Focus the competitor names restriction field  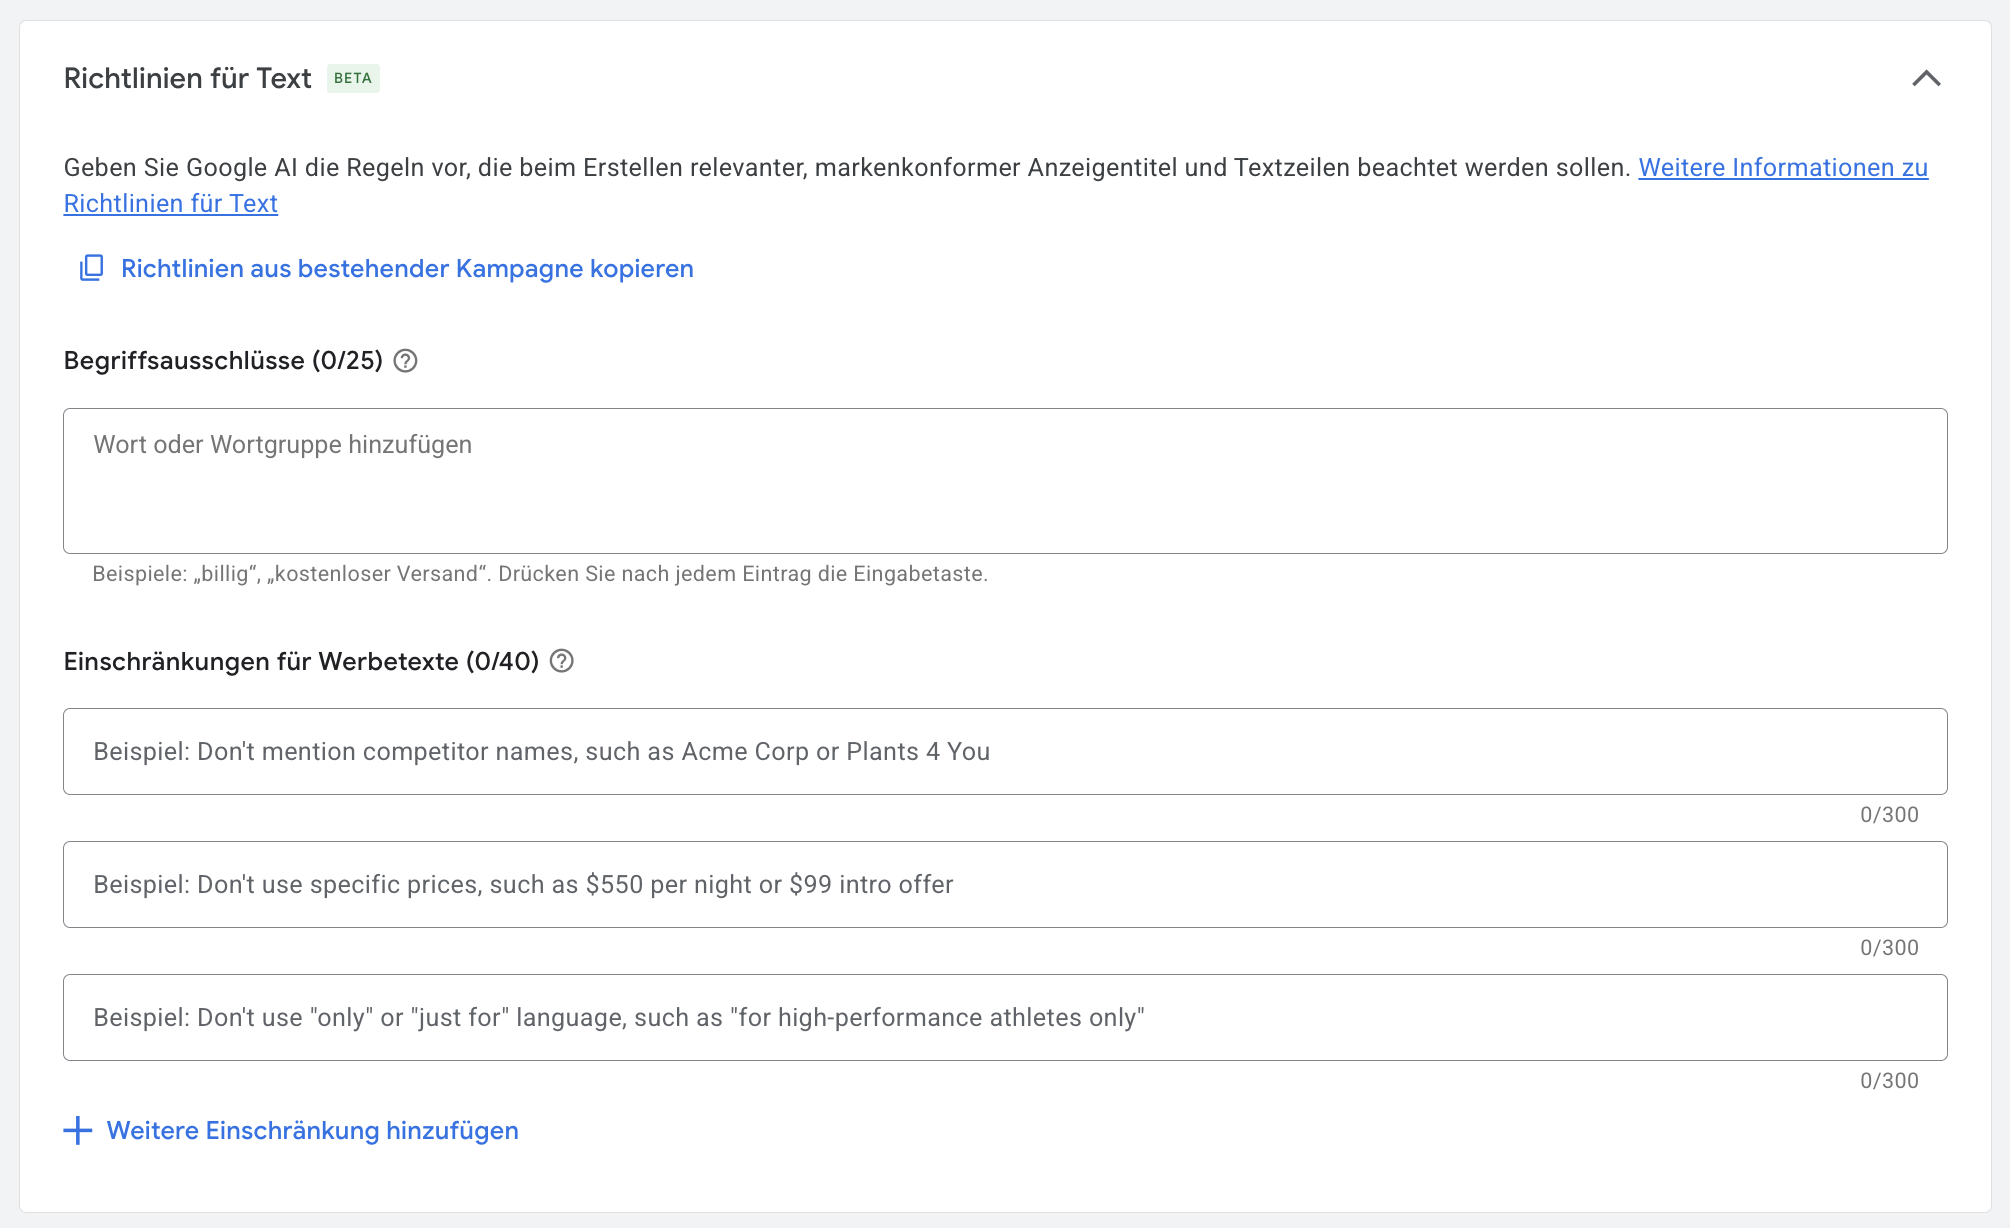(x=1004, y=752)
